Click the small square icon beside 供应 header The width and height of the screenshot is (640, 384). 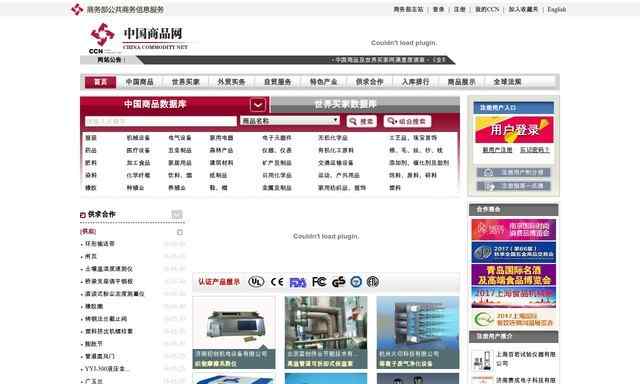(x=180, y=232)
